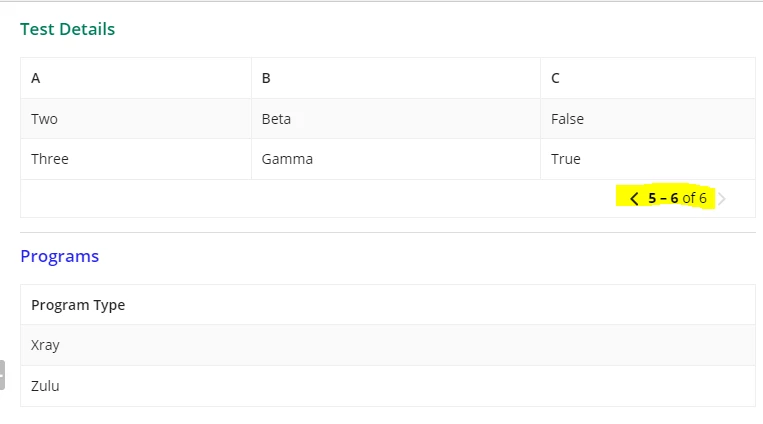This screenshot has width=763, height=424.
Task: Select the Zulu program row
Action: click(x=388, y=386)
